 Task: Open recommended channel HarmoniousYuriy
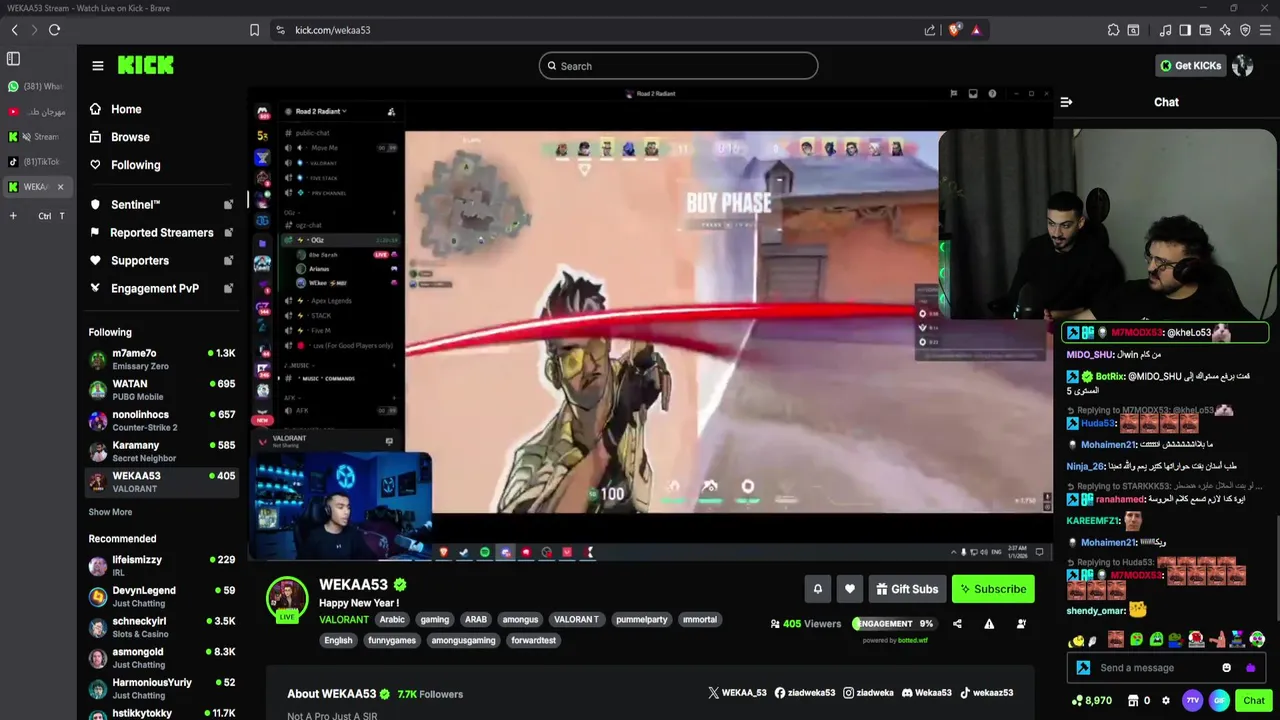[161, 689]
